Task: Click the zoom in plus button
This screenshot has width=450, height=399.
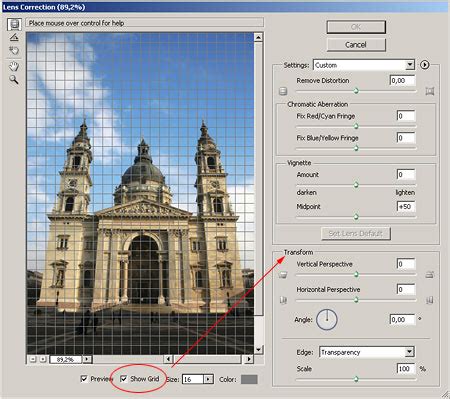Action: [43, 359]
